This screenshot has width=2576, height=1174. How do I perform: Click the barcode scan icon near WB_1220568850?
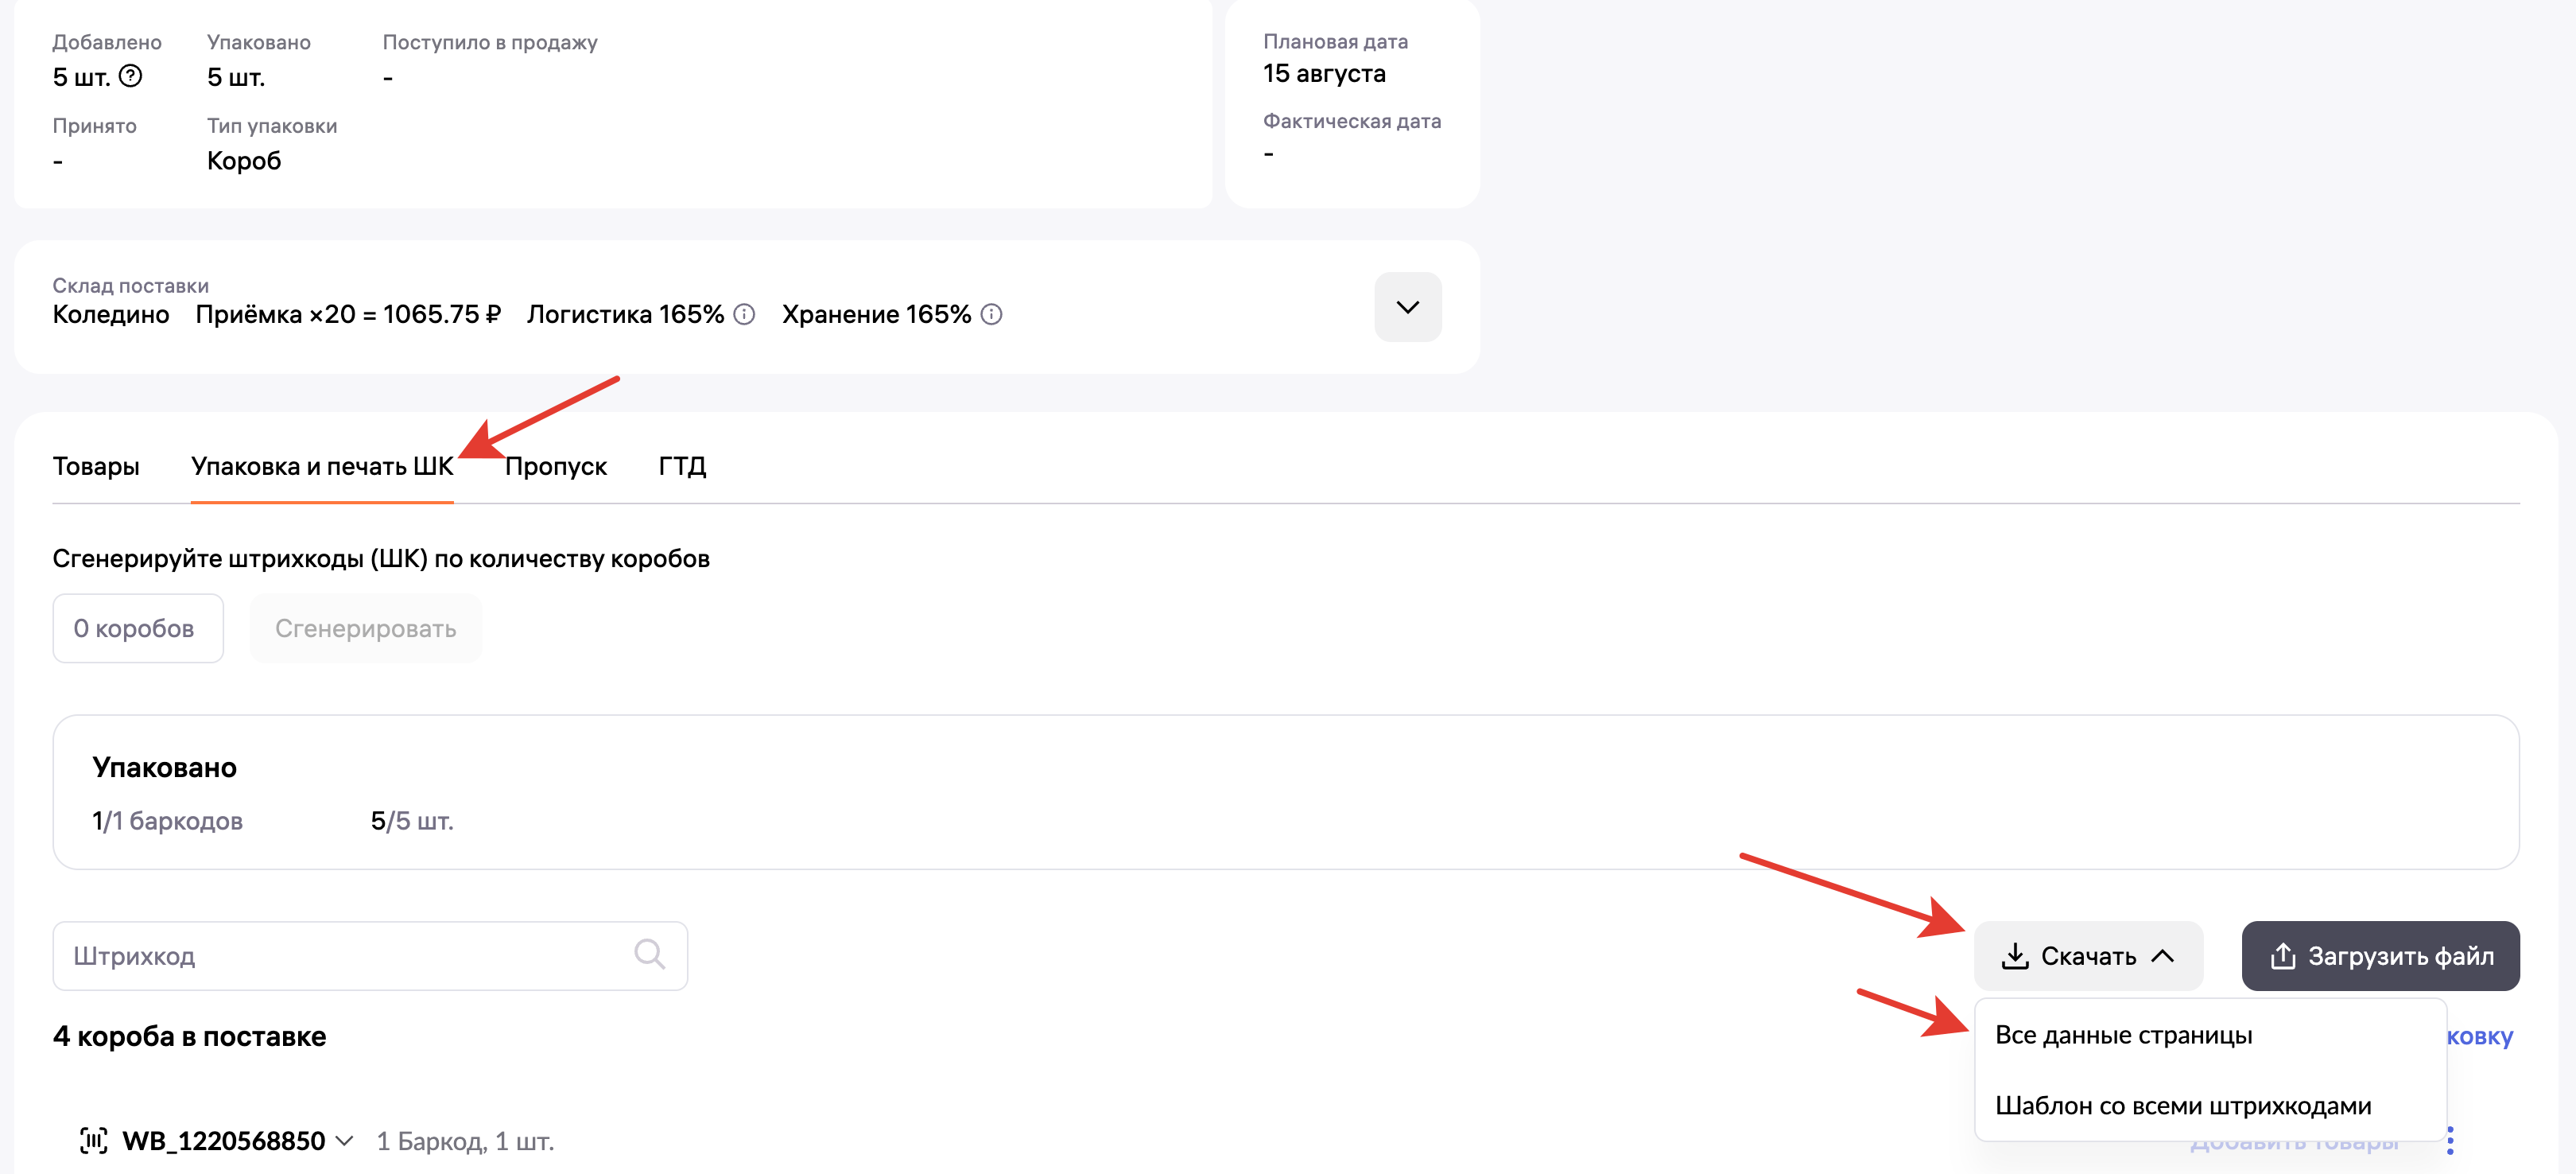(x=94, y=1140)
